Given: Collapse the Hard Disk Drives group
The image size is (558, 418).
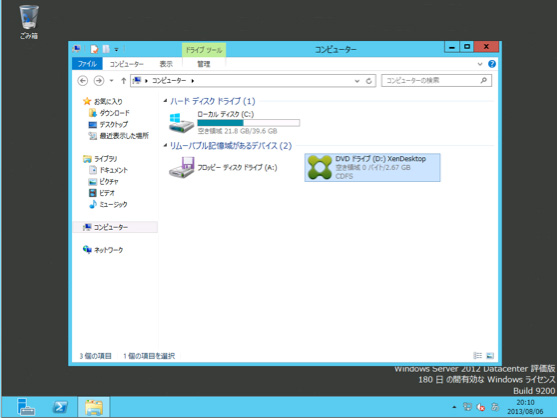Looking at the screenshot, I should click(165, 101).
